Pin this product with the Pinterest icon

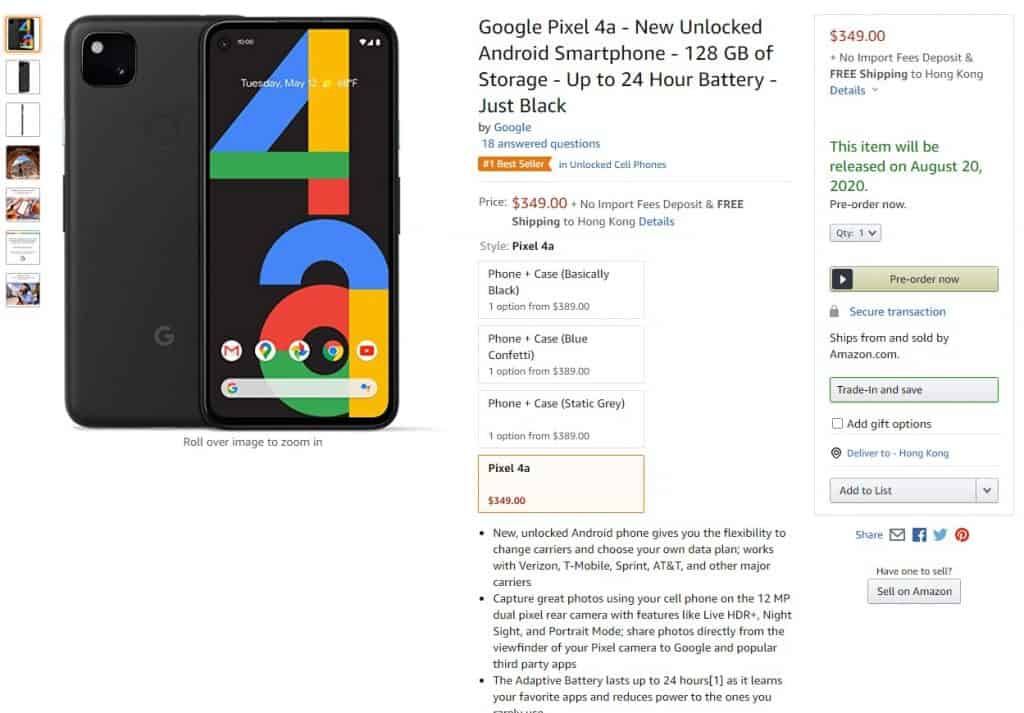pyautogui.click(x=961, y=535)
